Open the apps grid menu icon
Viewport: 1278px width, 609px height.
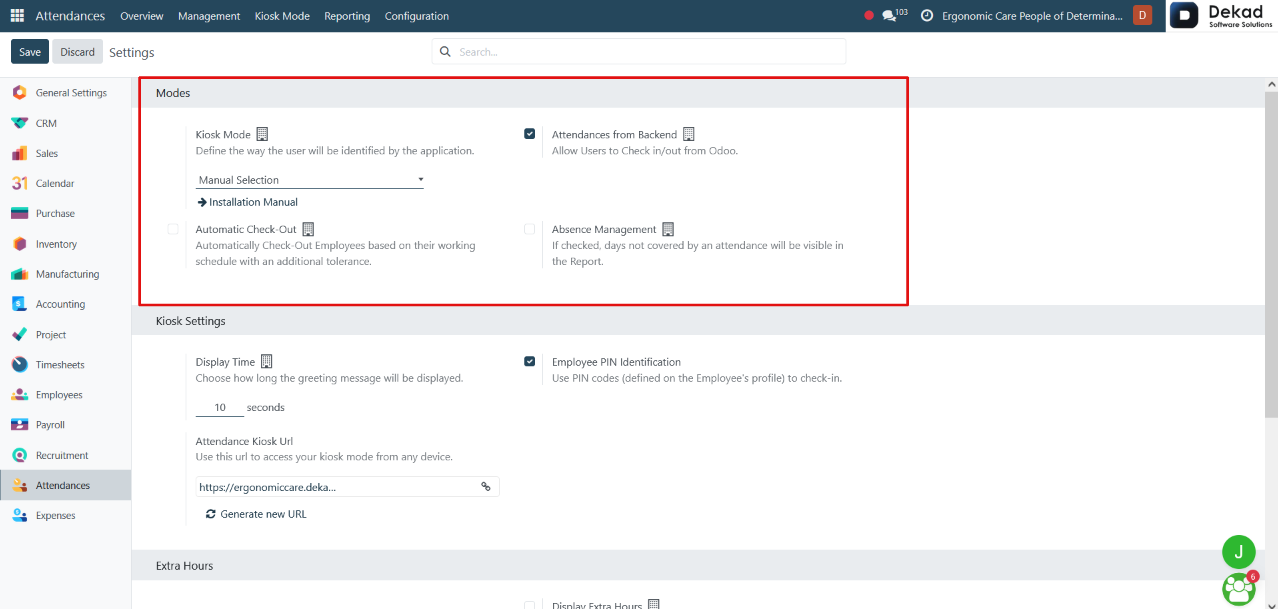pos(17,16)
